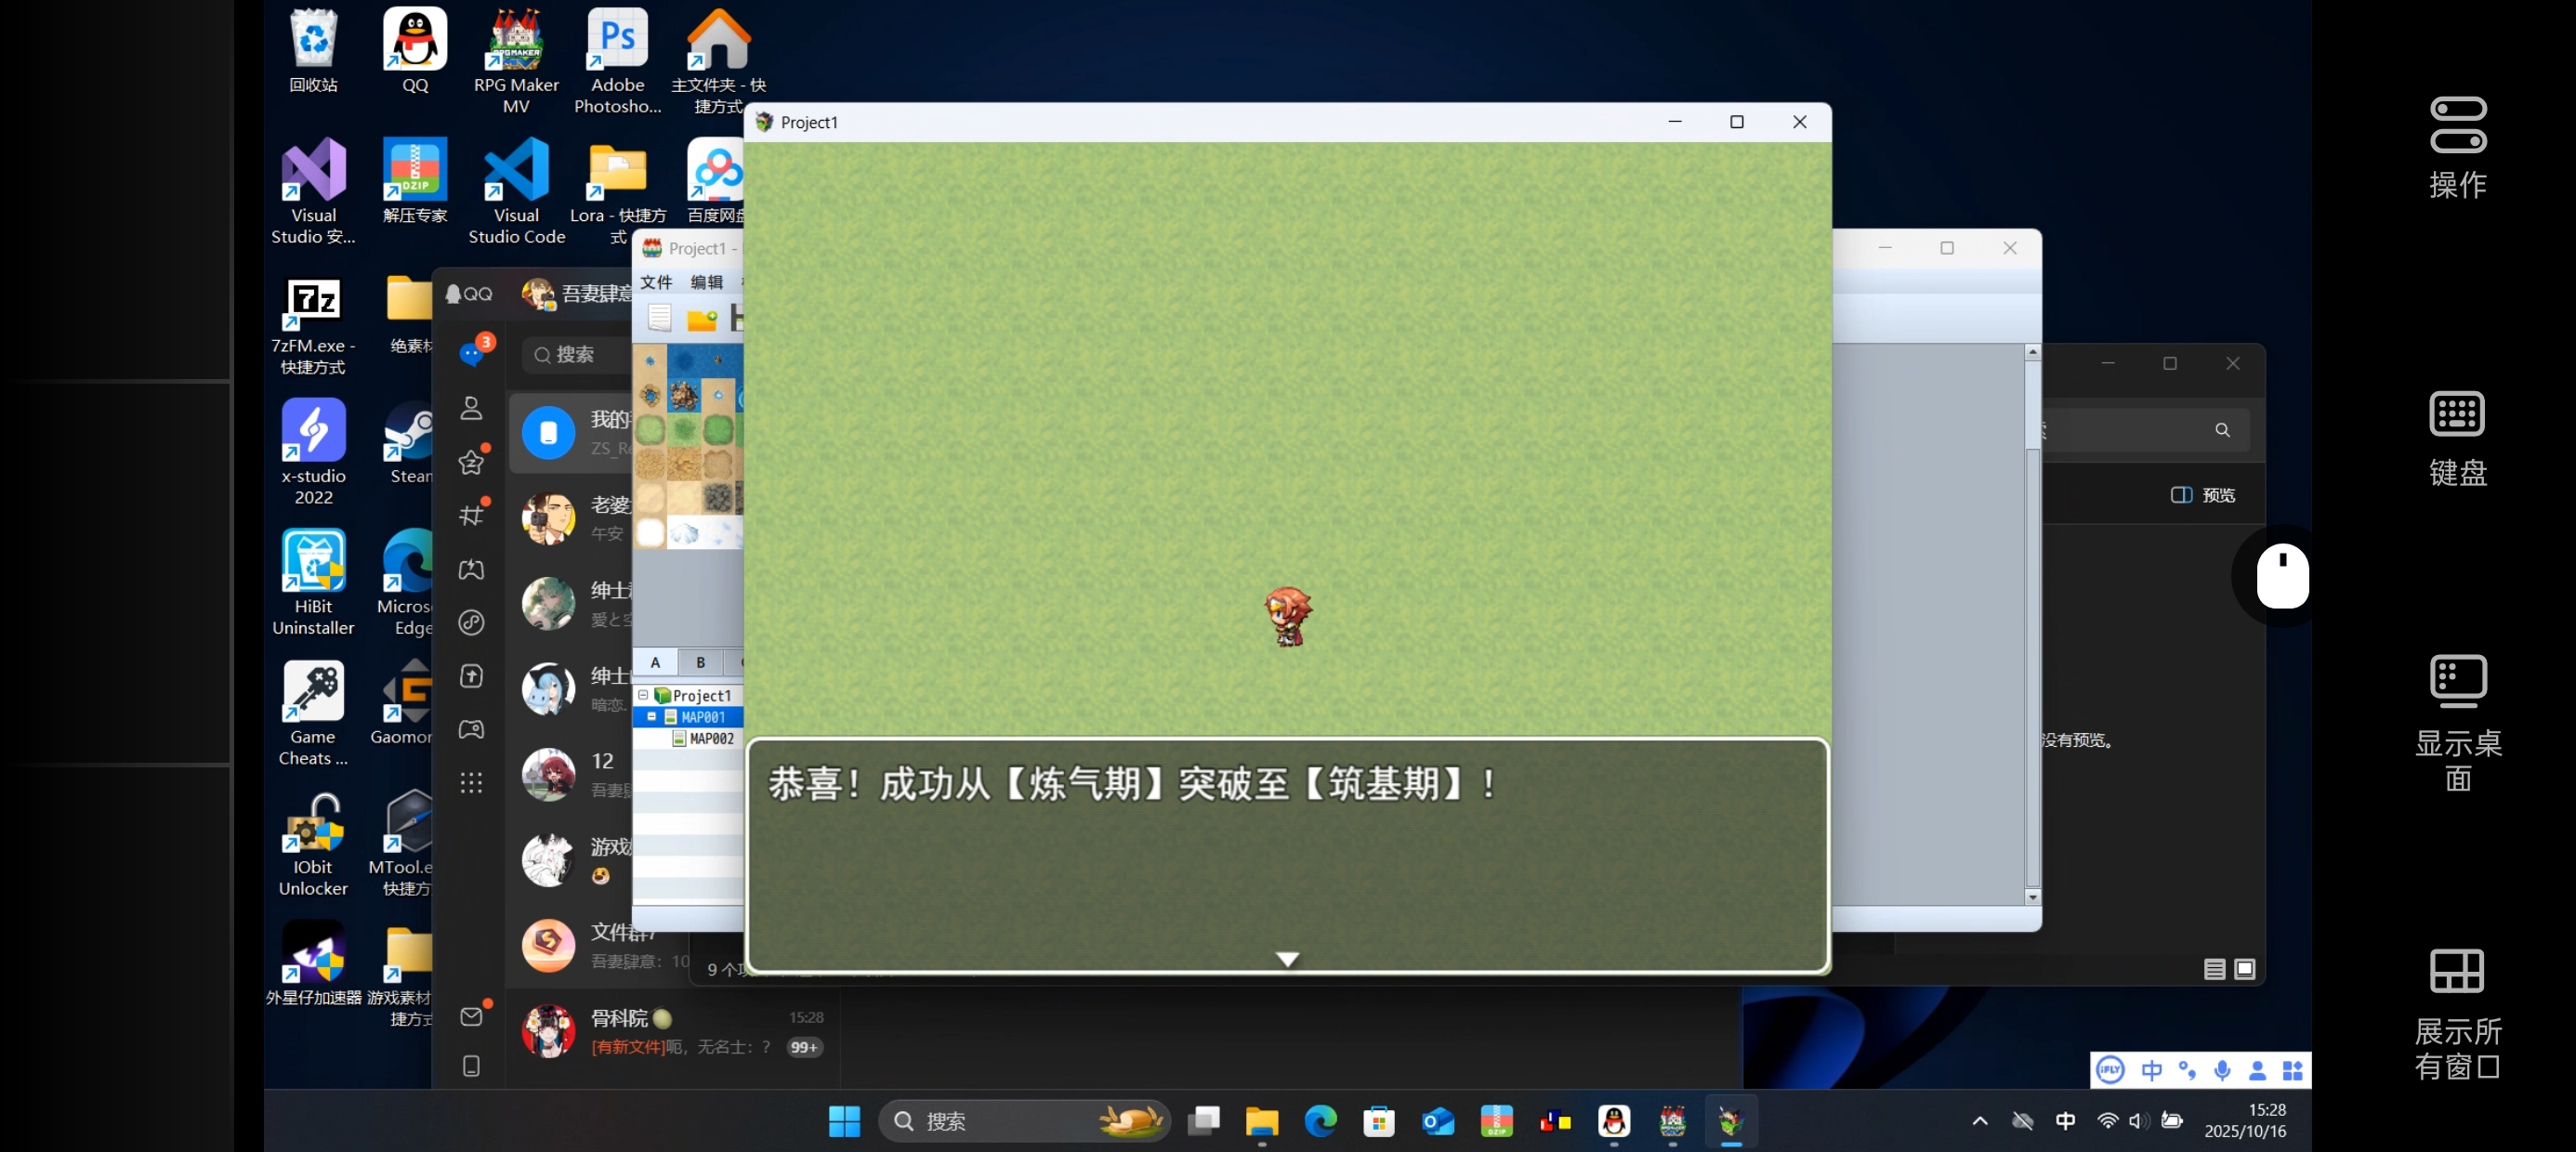
Task: Open the IObit Unlocker desktop shortcut
Action: point(313,844)
